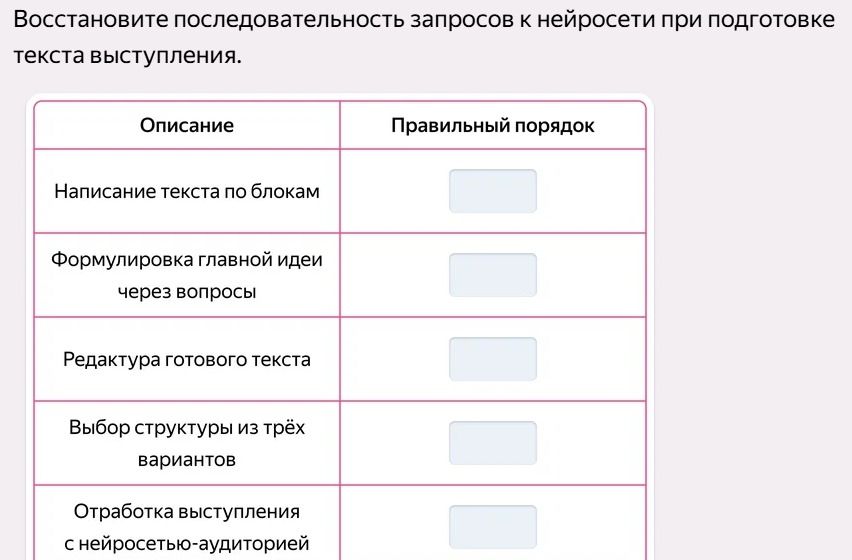This screenshot has height=560, width=852.
Task: Click the word подготовке in the instruction
Action: (x=772, y=20)
